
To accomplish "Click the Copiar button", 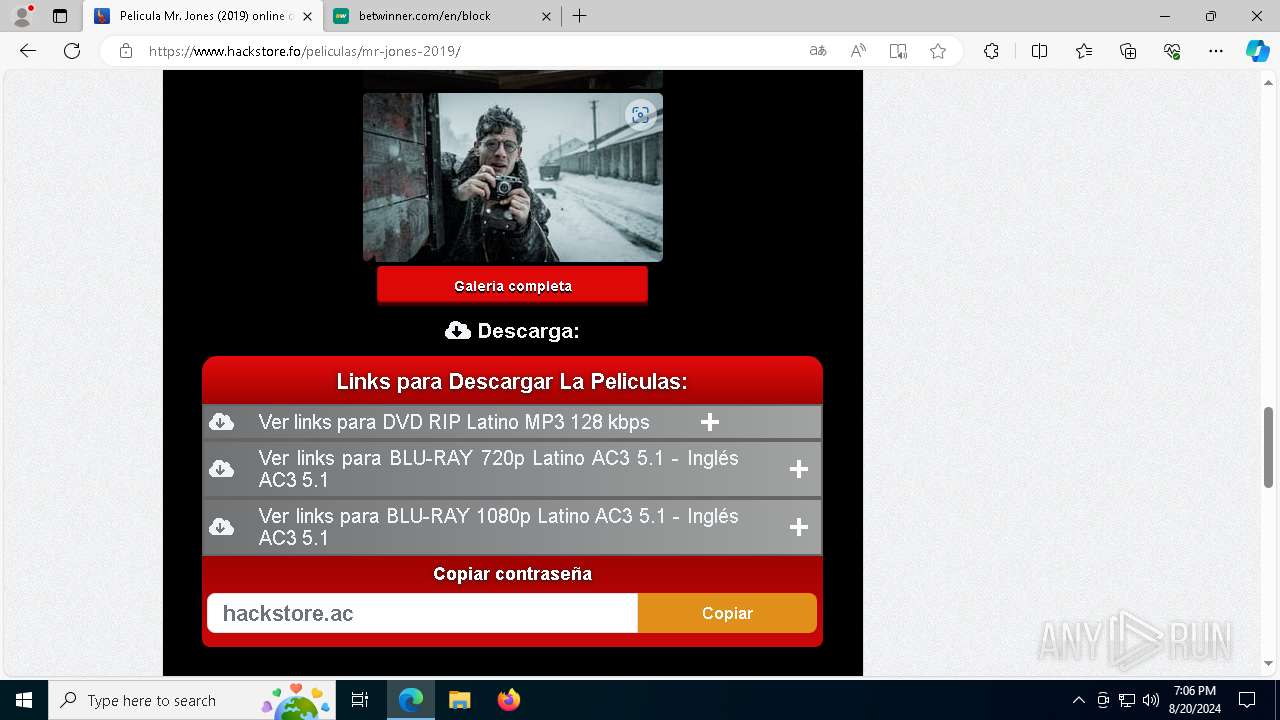I will click(x=727, y=613).
